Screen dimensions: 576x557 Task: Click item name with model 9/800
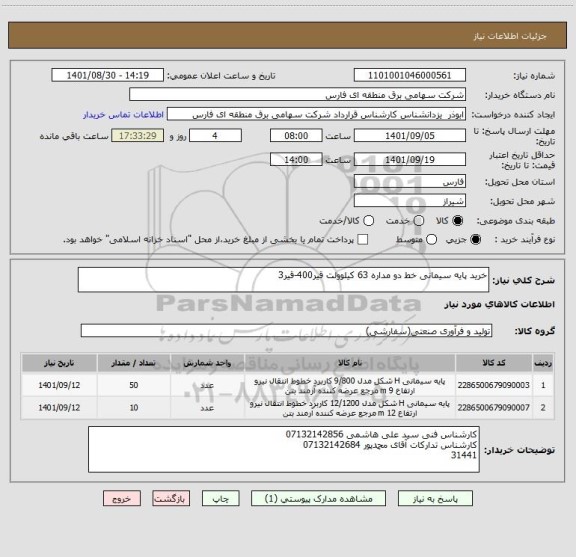tap(350, 386)
